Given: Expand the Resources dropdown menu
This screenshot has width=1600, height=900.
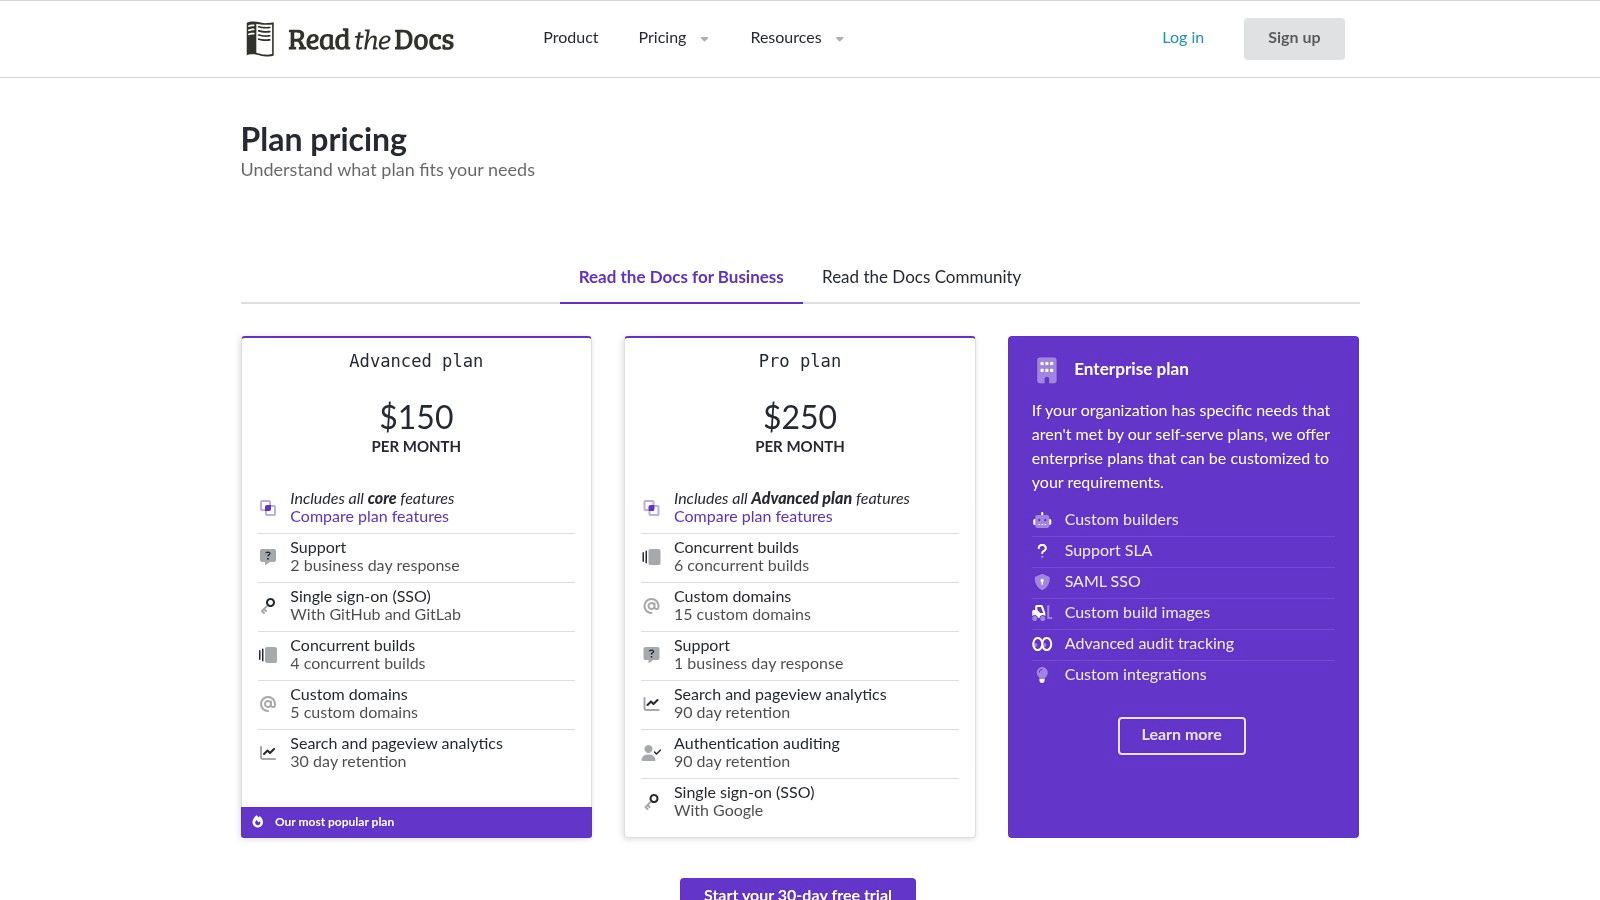Looking at the screenshot, I should pos(796,38).
